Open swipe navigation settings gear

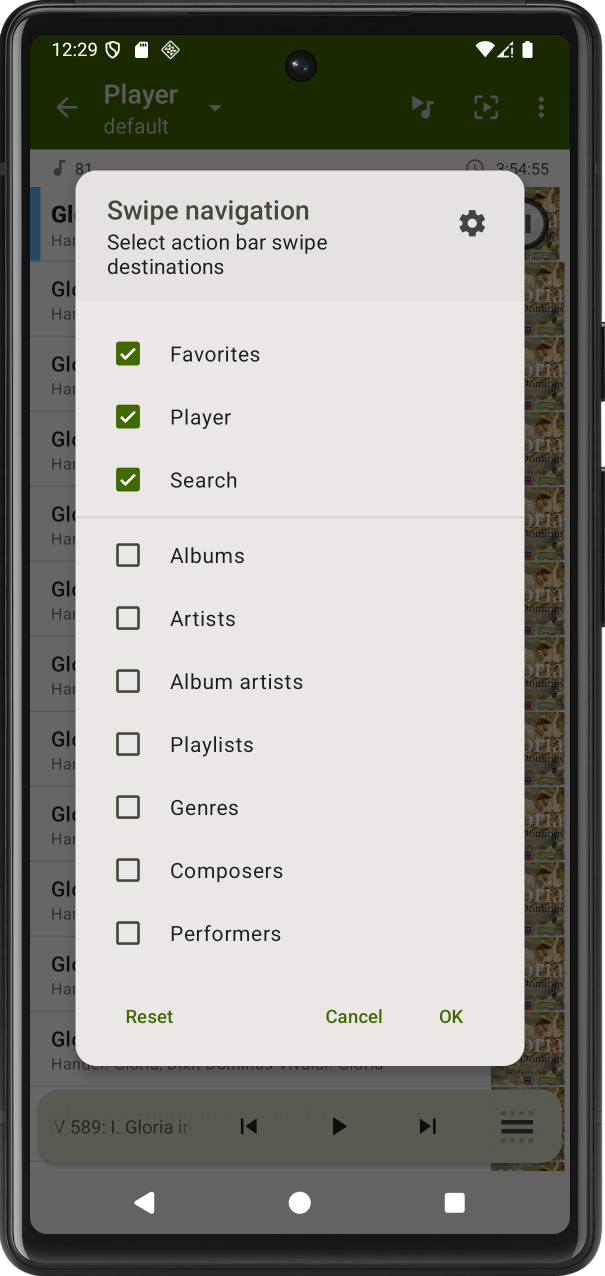click(472, 223)
